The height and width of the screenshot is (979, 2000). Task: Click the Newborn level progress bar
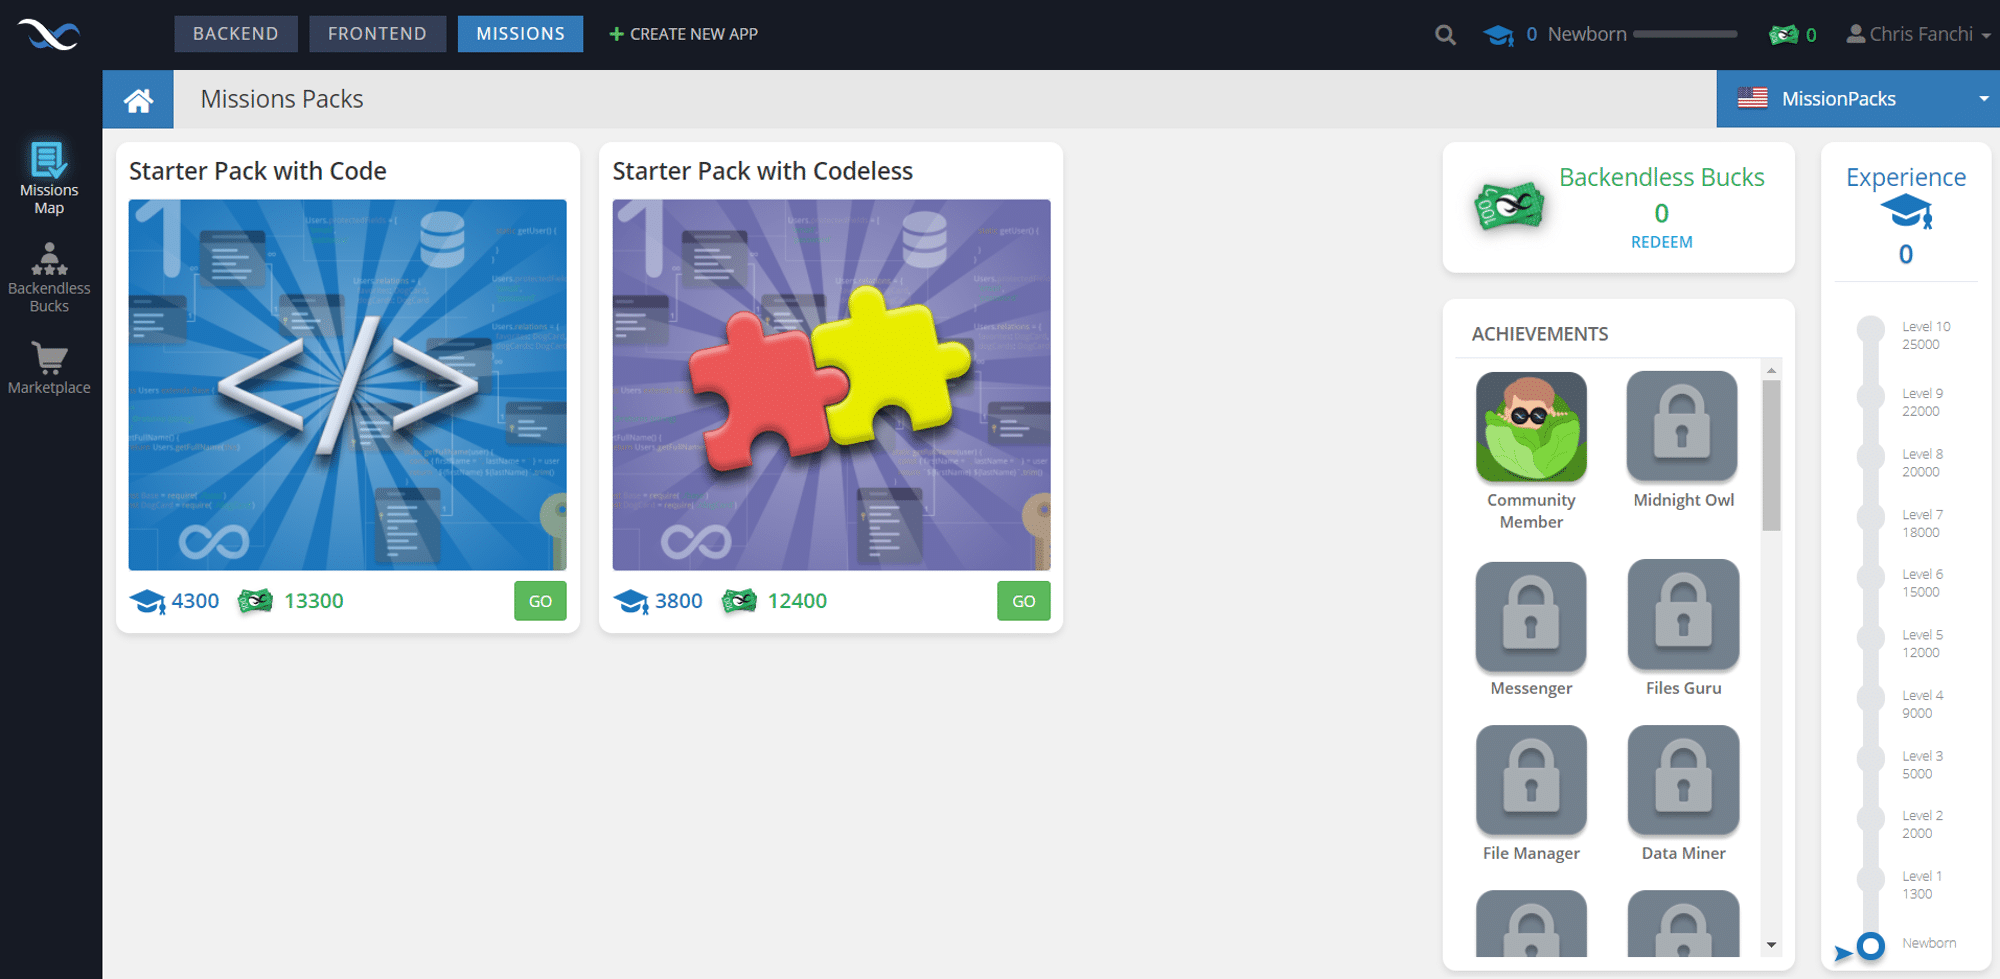[x=1685, y=35]
